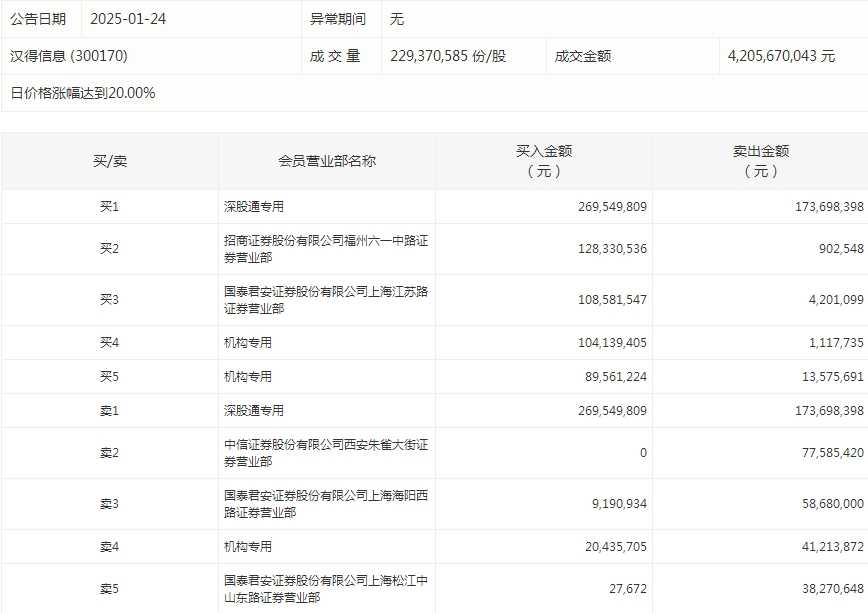This screenshot has width=868, height=613.
Task: Click the 买1 row label
Action: click(110, 207)
